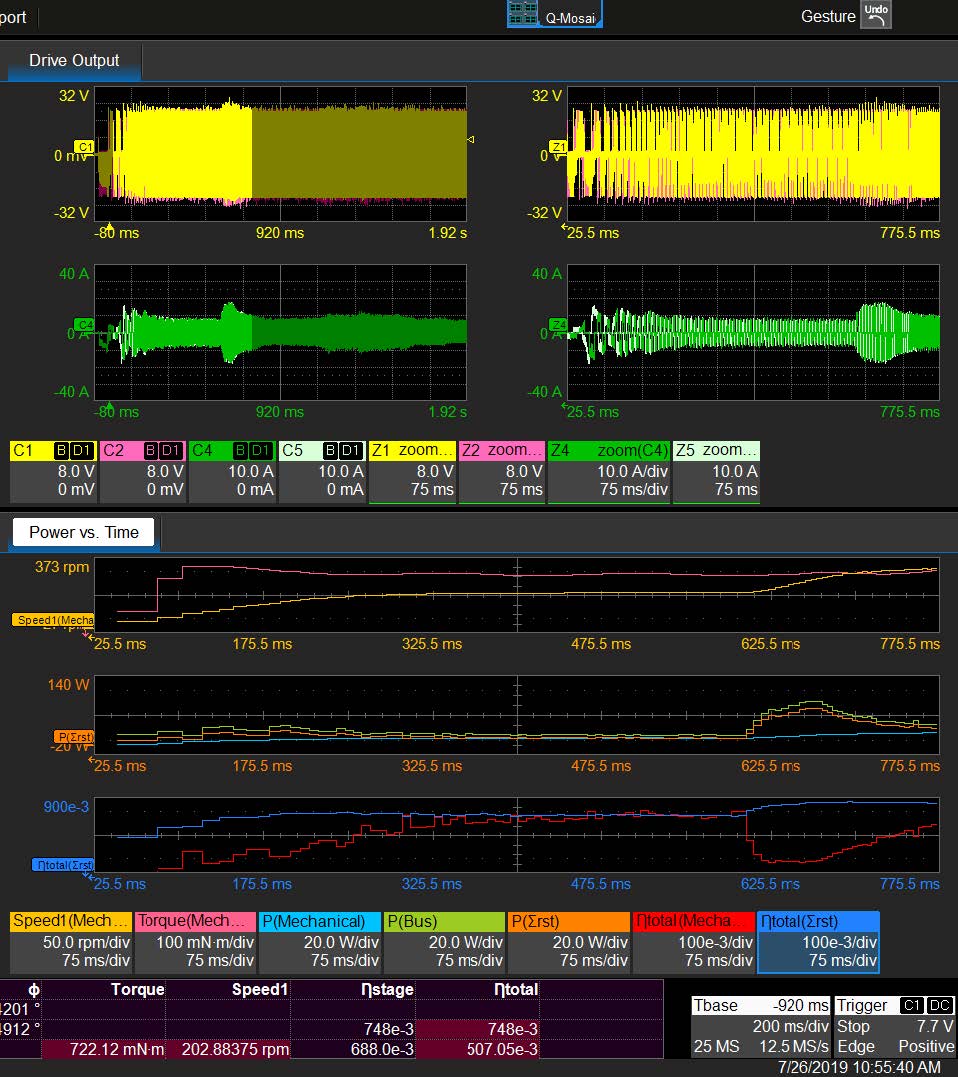The width and height of the screenshot is (958, 1077).
Task: Click the trigger level indicator beside the C1 grid
Action: coord(471,139)
